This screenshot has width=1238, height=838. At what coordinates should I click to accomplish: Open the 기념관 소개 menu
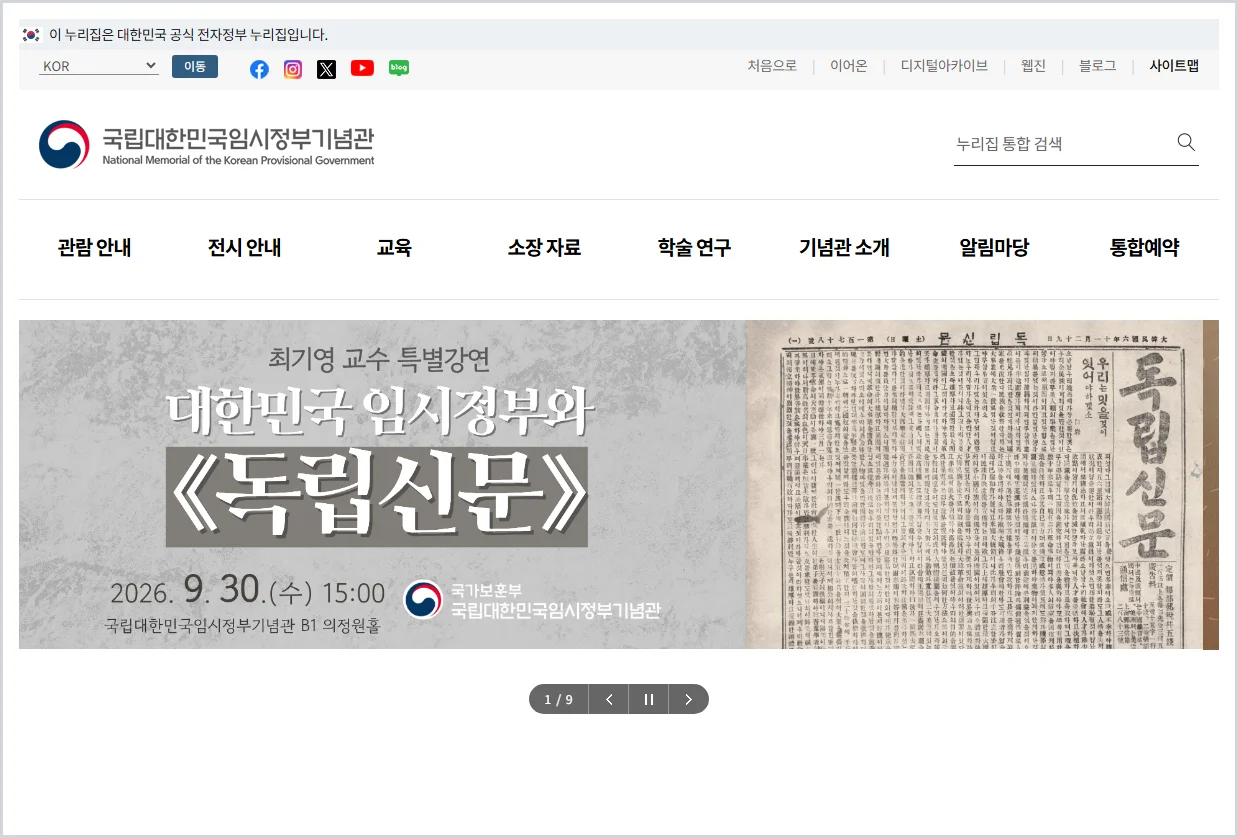pos(844,248)
